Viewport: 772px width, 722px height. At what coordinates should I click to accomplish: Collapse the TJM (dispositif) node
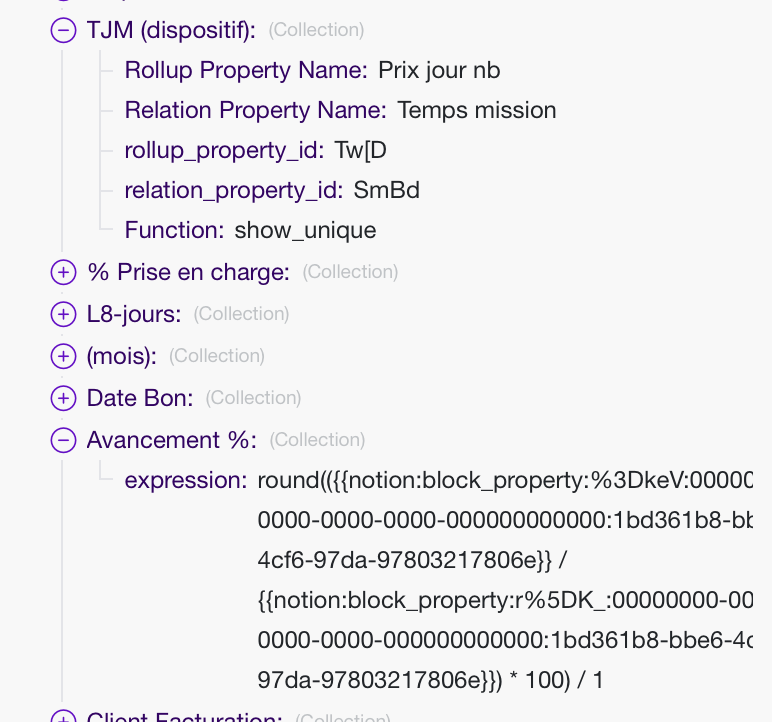tap(63, 30)
